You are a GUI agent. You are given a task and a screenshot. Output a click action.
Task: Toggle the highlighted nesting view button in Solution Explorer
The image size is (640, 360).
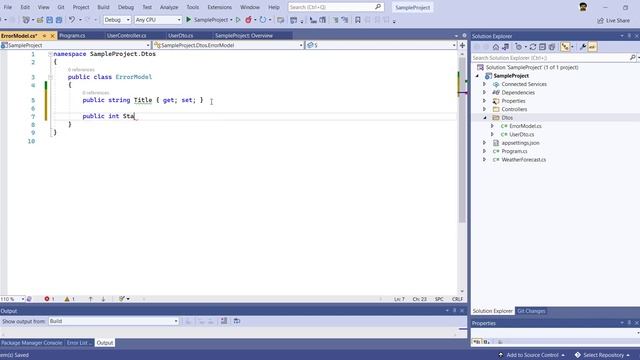565,47
